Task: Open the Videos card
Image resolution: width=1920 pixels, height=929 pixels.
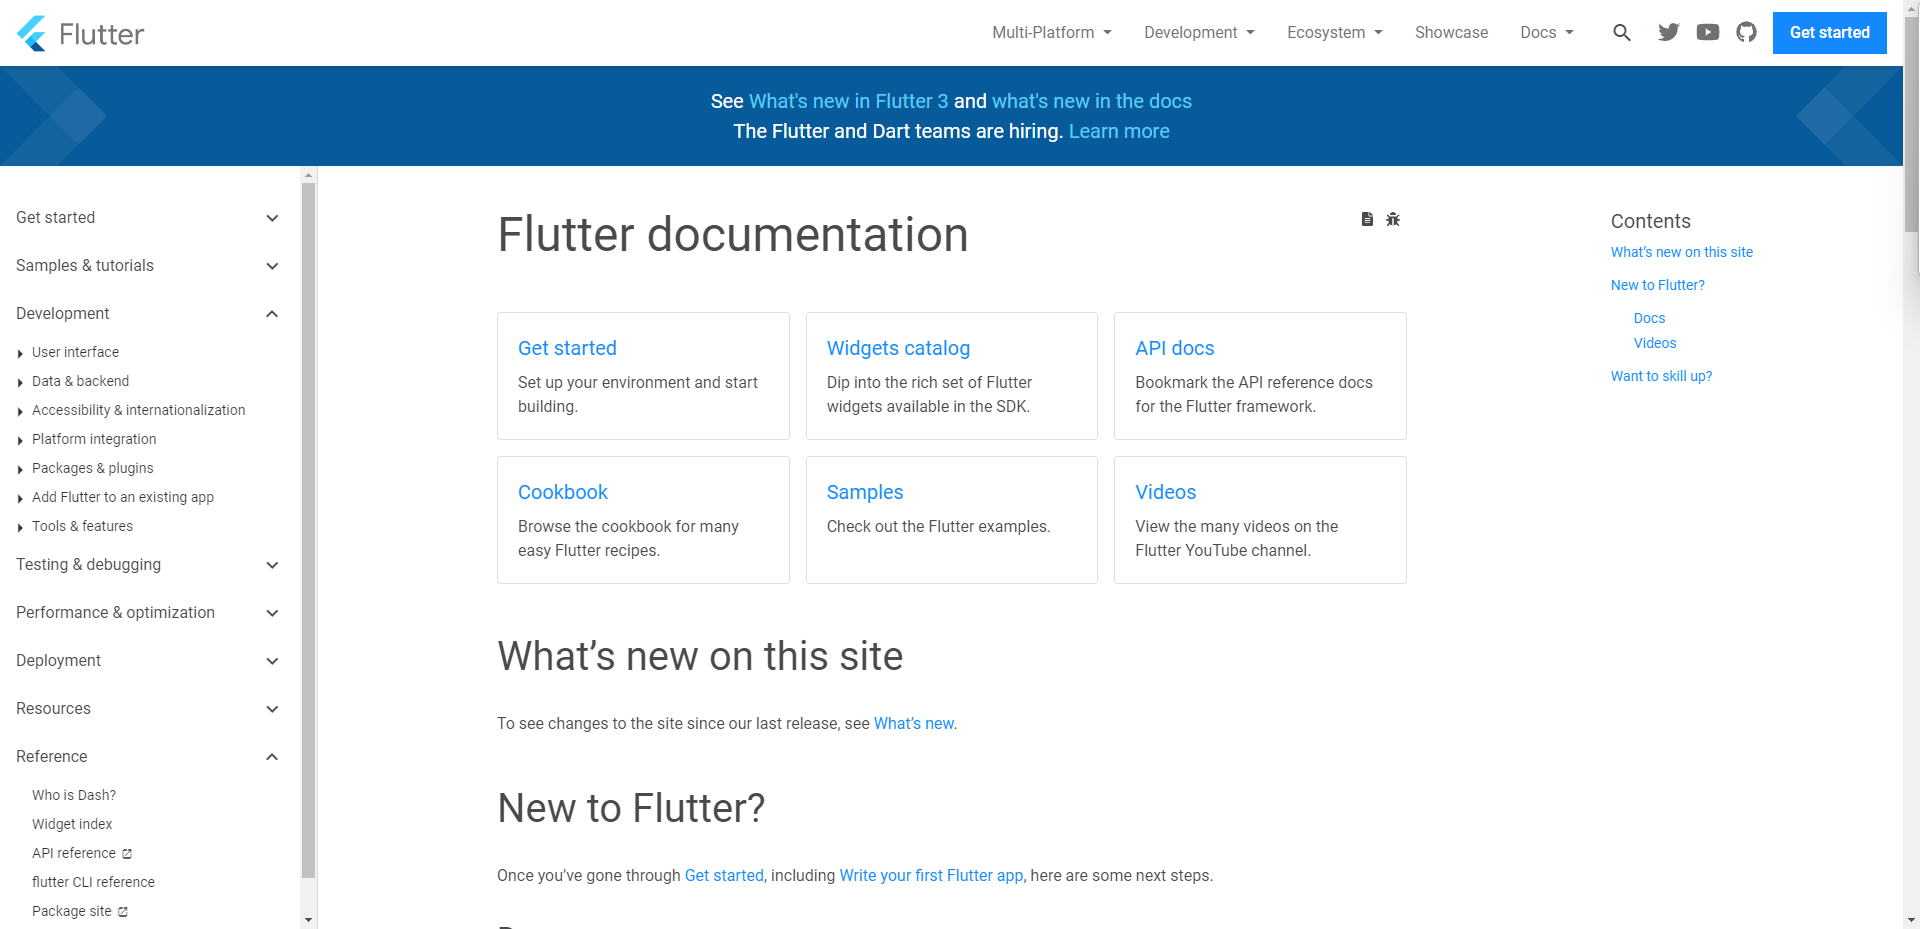Action: tap(1260, 520)
